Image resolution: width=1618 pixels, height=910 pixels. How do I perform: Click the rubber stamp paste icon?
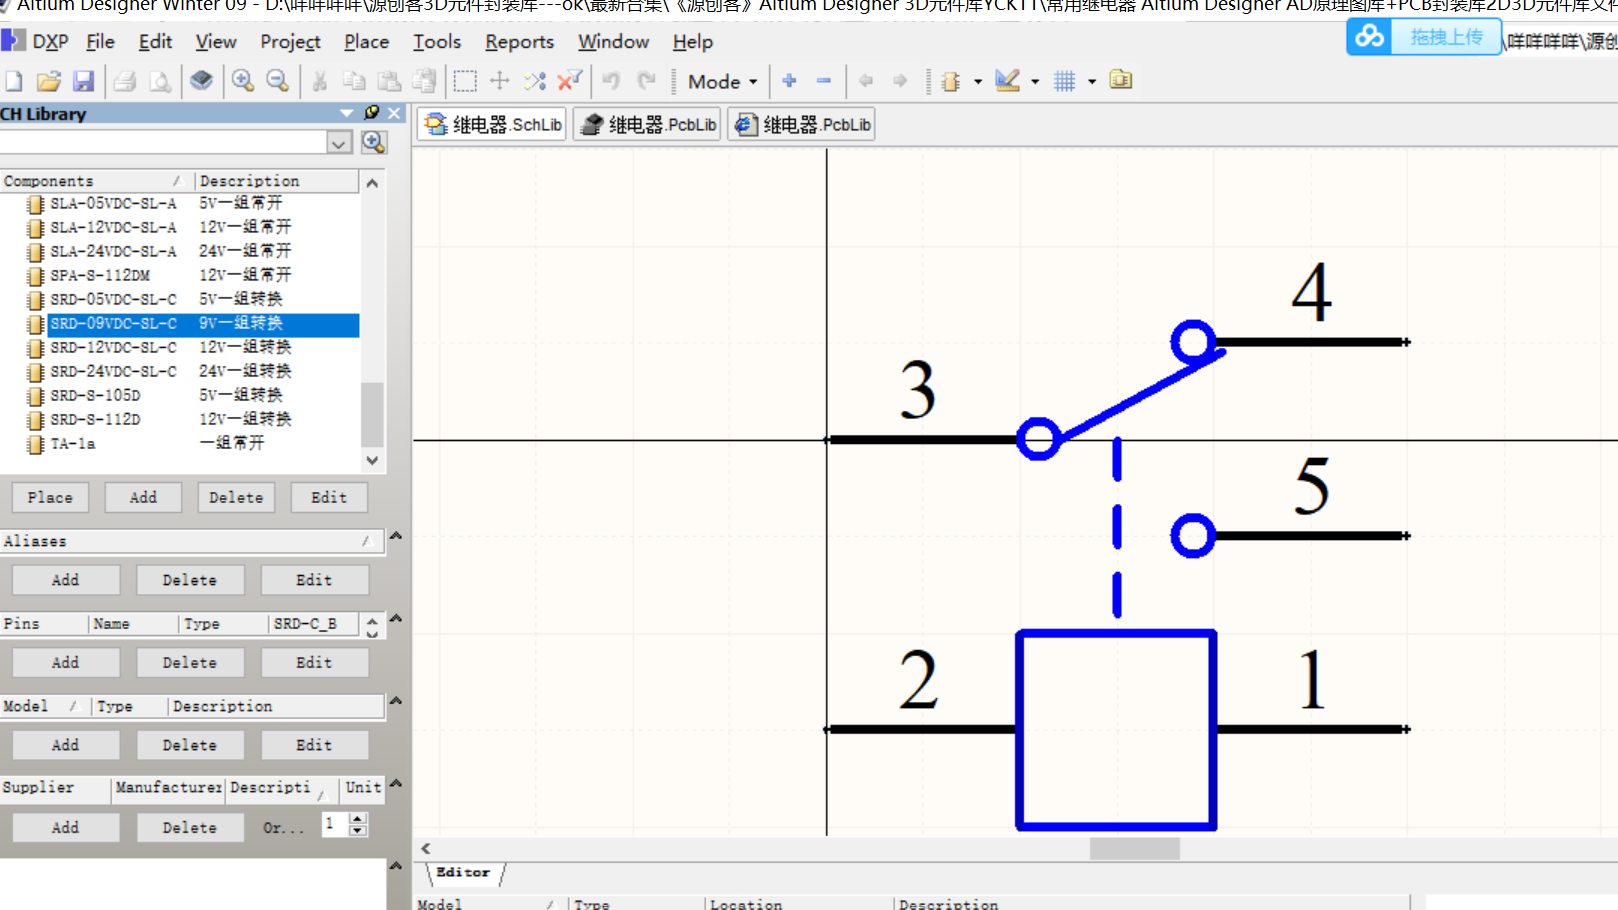click(425, 81)
